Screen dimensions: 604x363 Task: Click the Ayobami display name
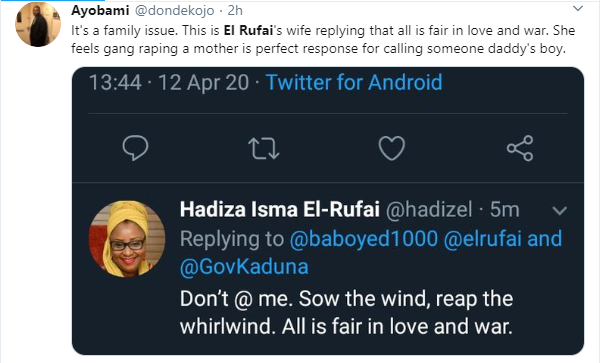click(100, 10)
